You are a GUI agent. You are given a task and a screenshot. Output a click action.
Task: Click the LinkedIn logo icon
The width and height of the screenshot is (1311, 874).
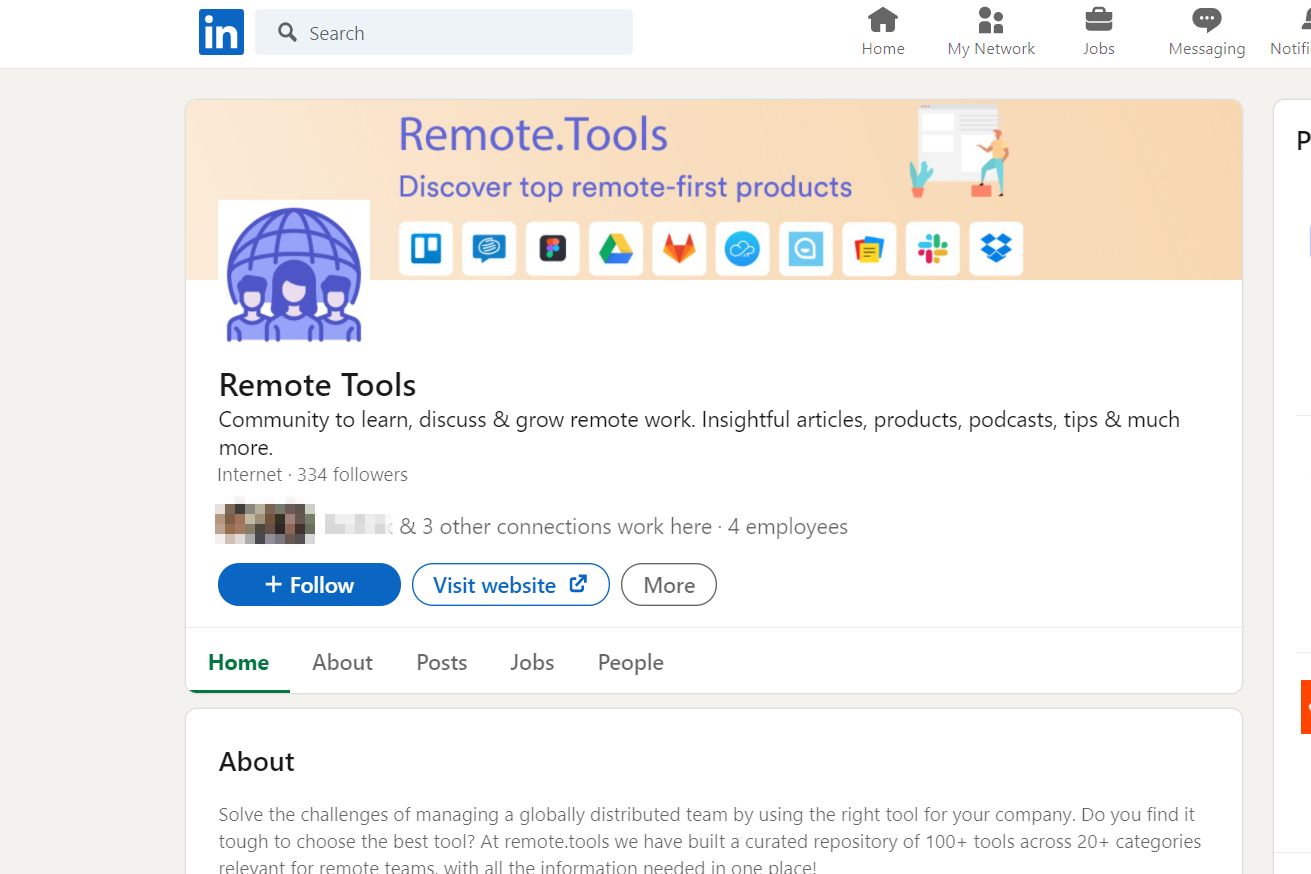(221, 32)
